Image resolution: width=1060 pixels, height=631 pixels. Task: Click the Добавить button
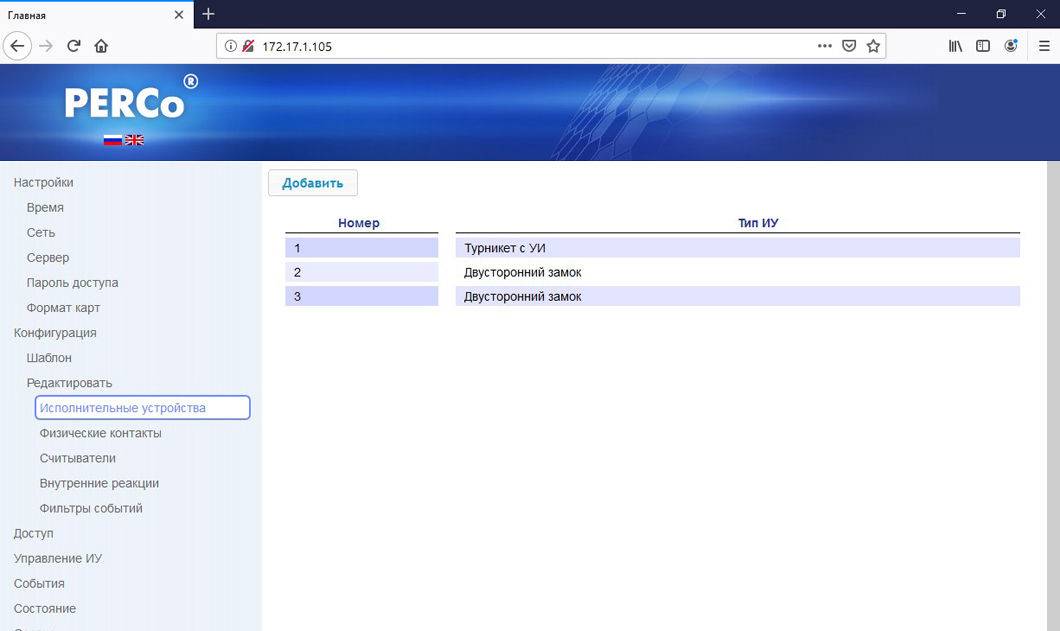[312, 183]
